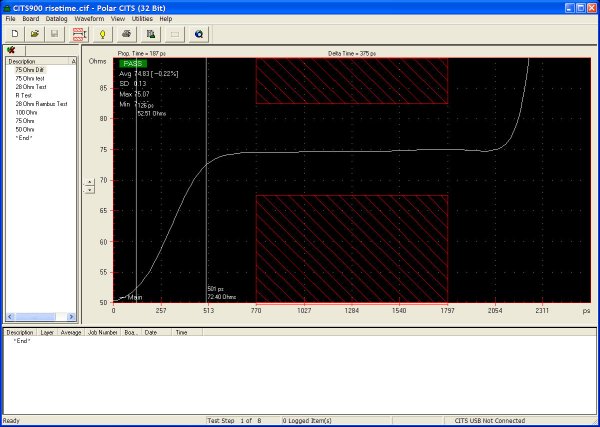Image resolution: width=600 pixels, height=427 pixels.
Task: Click the Description header in test list
Action: point(37,61)
